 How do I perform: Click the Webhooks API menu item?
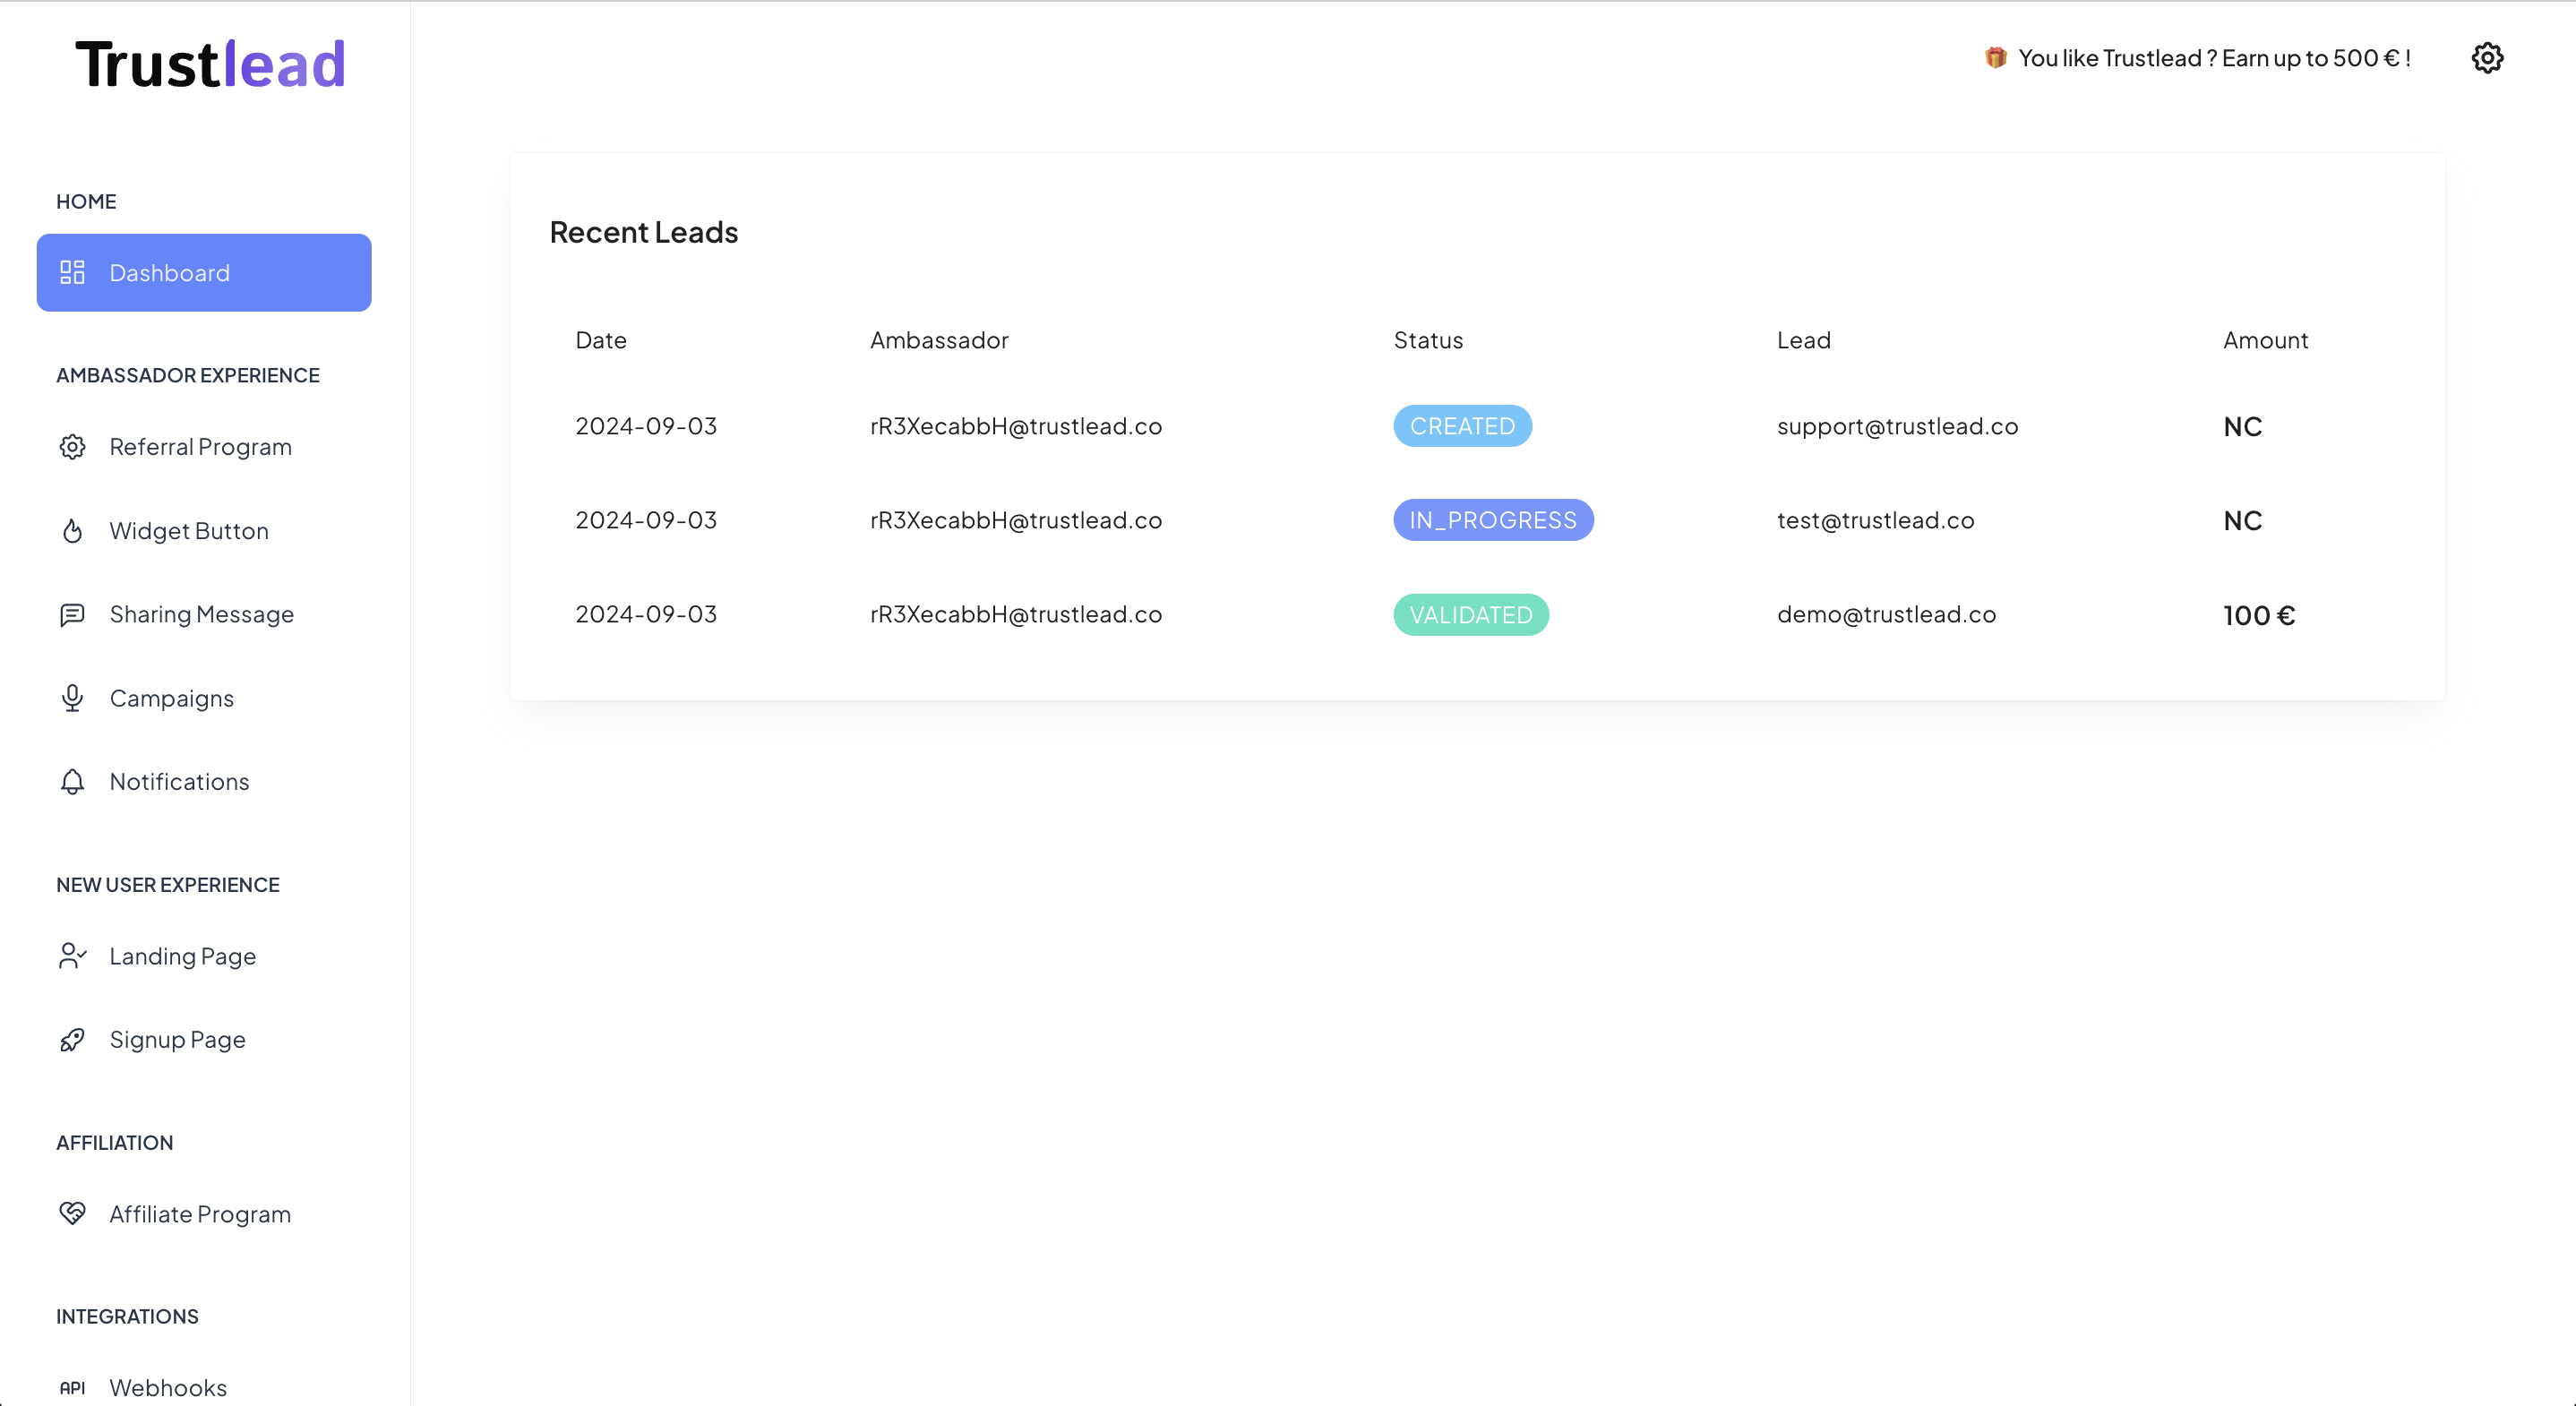pyautogui.click(x=167, y=1387)
